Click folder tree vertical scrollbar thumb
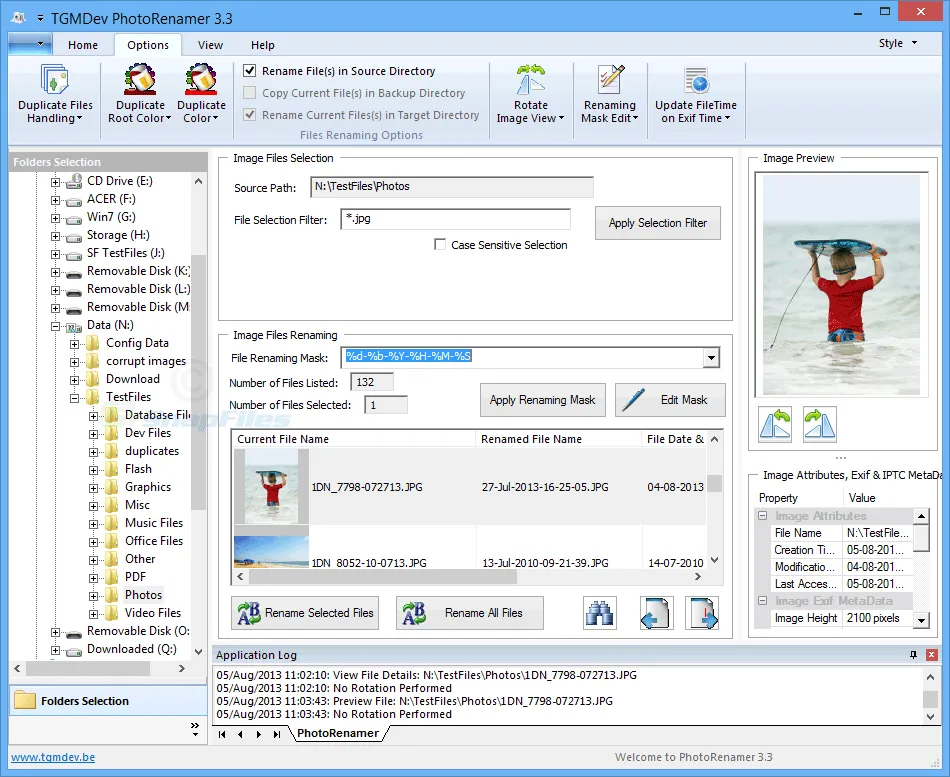This screenshot has height=777, width=950. coord(198,382)
